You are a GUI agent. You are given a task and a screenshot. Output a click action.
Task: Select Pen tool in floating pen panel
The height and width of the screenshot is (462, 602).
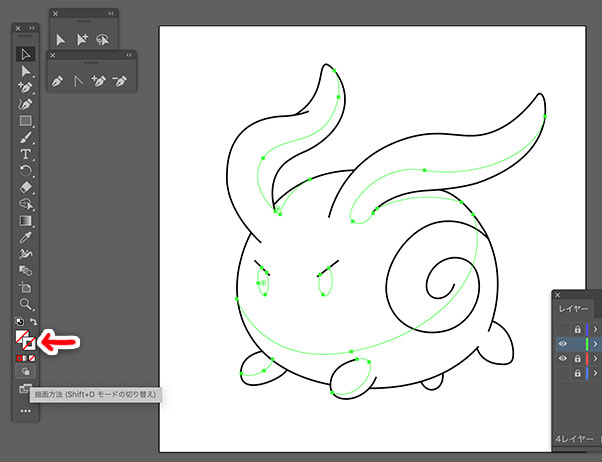pyautogui.click(x=57, y=81)
